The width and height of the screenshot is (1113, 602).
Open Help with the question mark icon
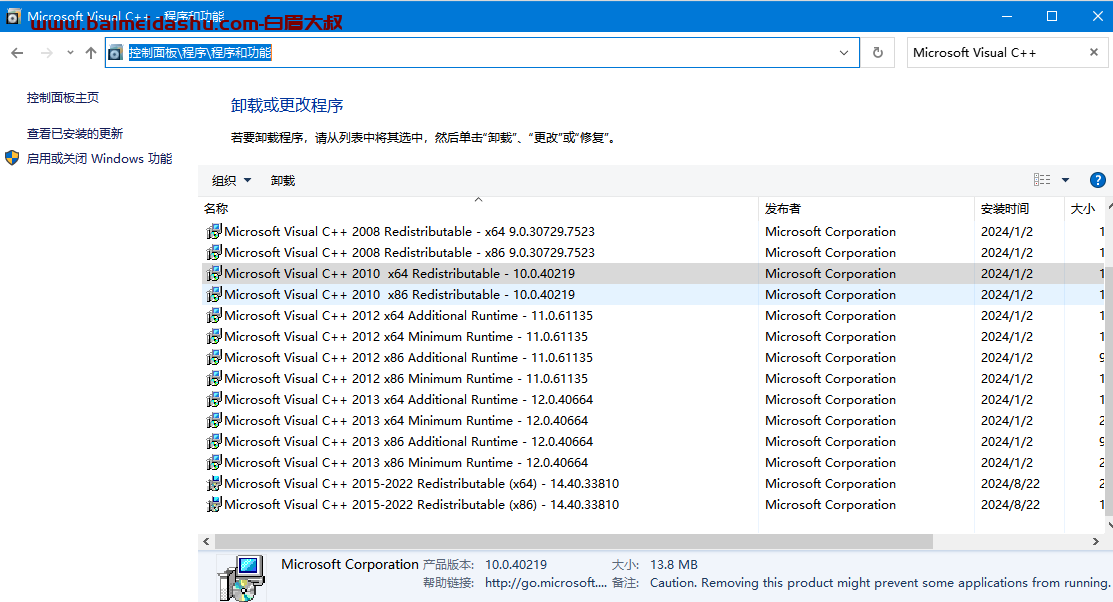[1097, 180]
